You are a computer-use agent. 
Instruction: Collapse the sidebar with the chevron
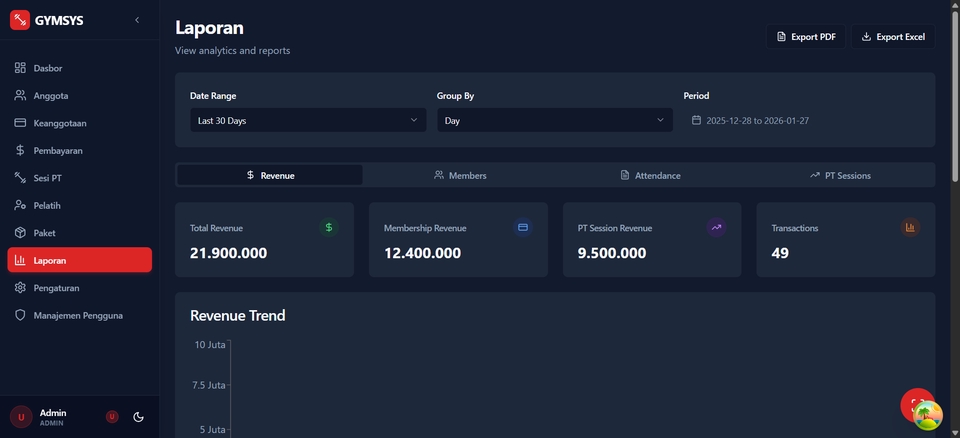coord(137,20)
